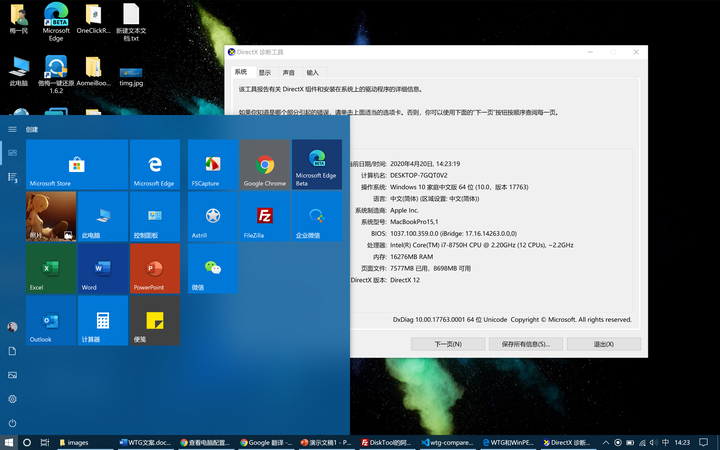Open Settings gear in Start sidebar
720x450 pixels.
[x=12, y=399]
